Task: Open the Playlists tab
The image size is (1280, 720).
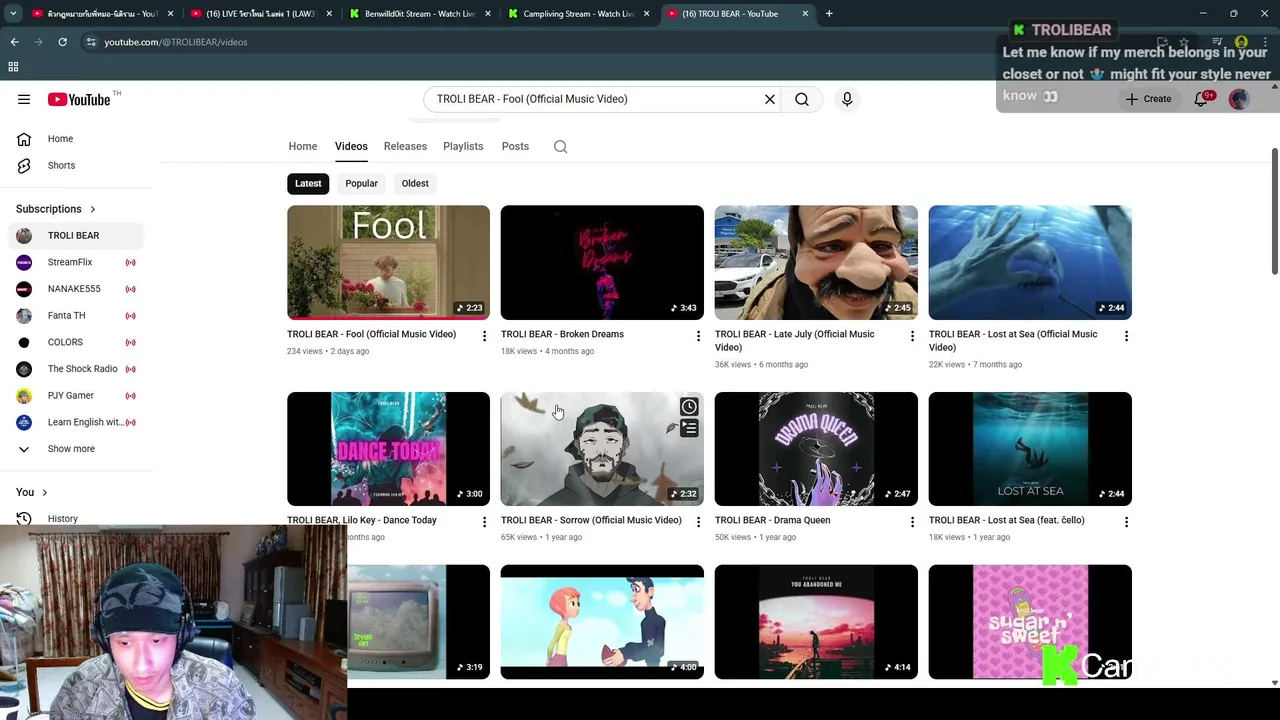Action: pyautogui.click(x=463, y=146)
